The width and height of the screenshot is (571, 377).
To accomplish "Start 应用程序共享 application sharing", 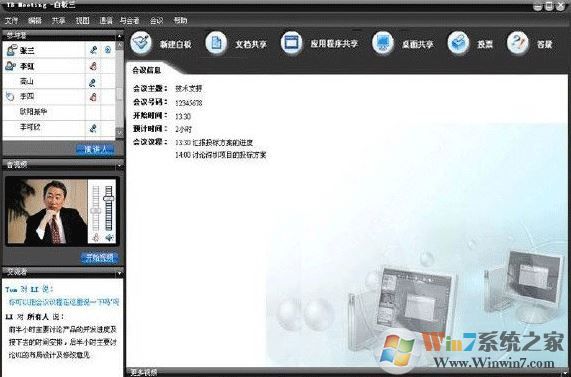I will [x=291, y=43].
